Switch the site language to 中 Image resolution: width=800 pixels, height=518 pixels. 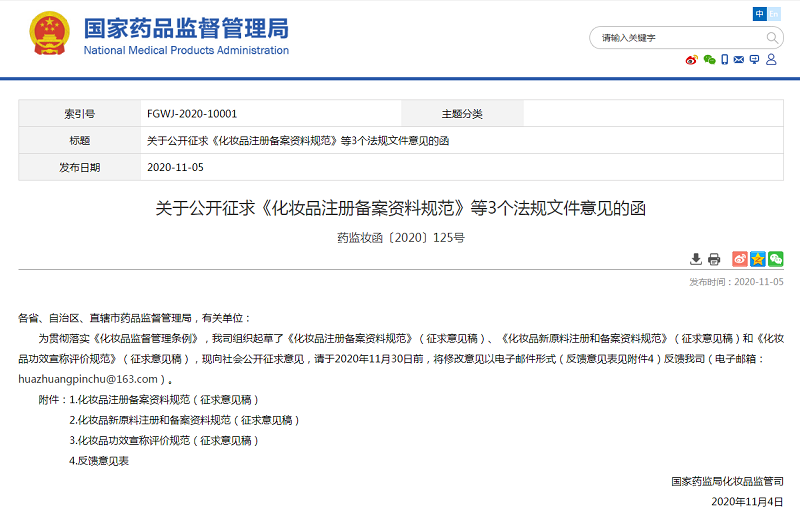(x=760, y=14)
